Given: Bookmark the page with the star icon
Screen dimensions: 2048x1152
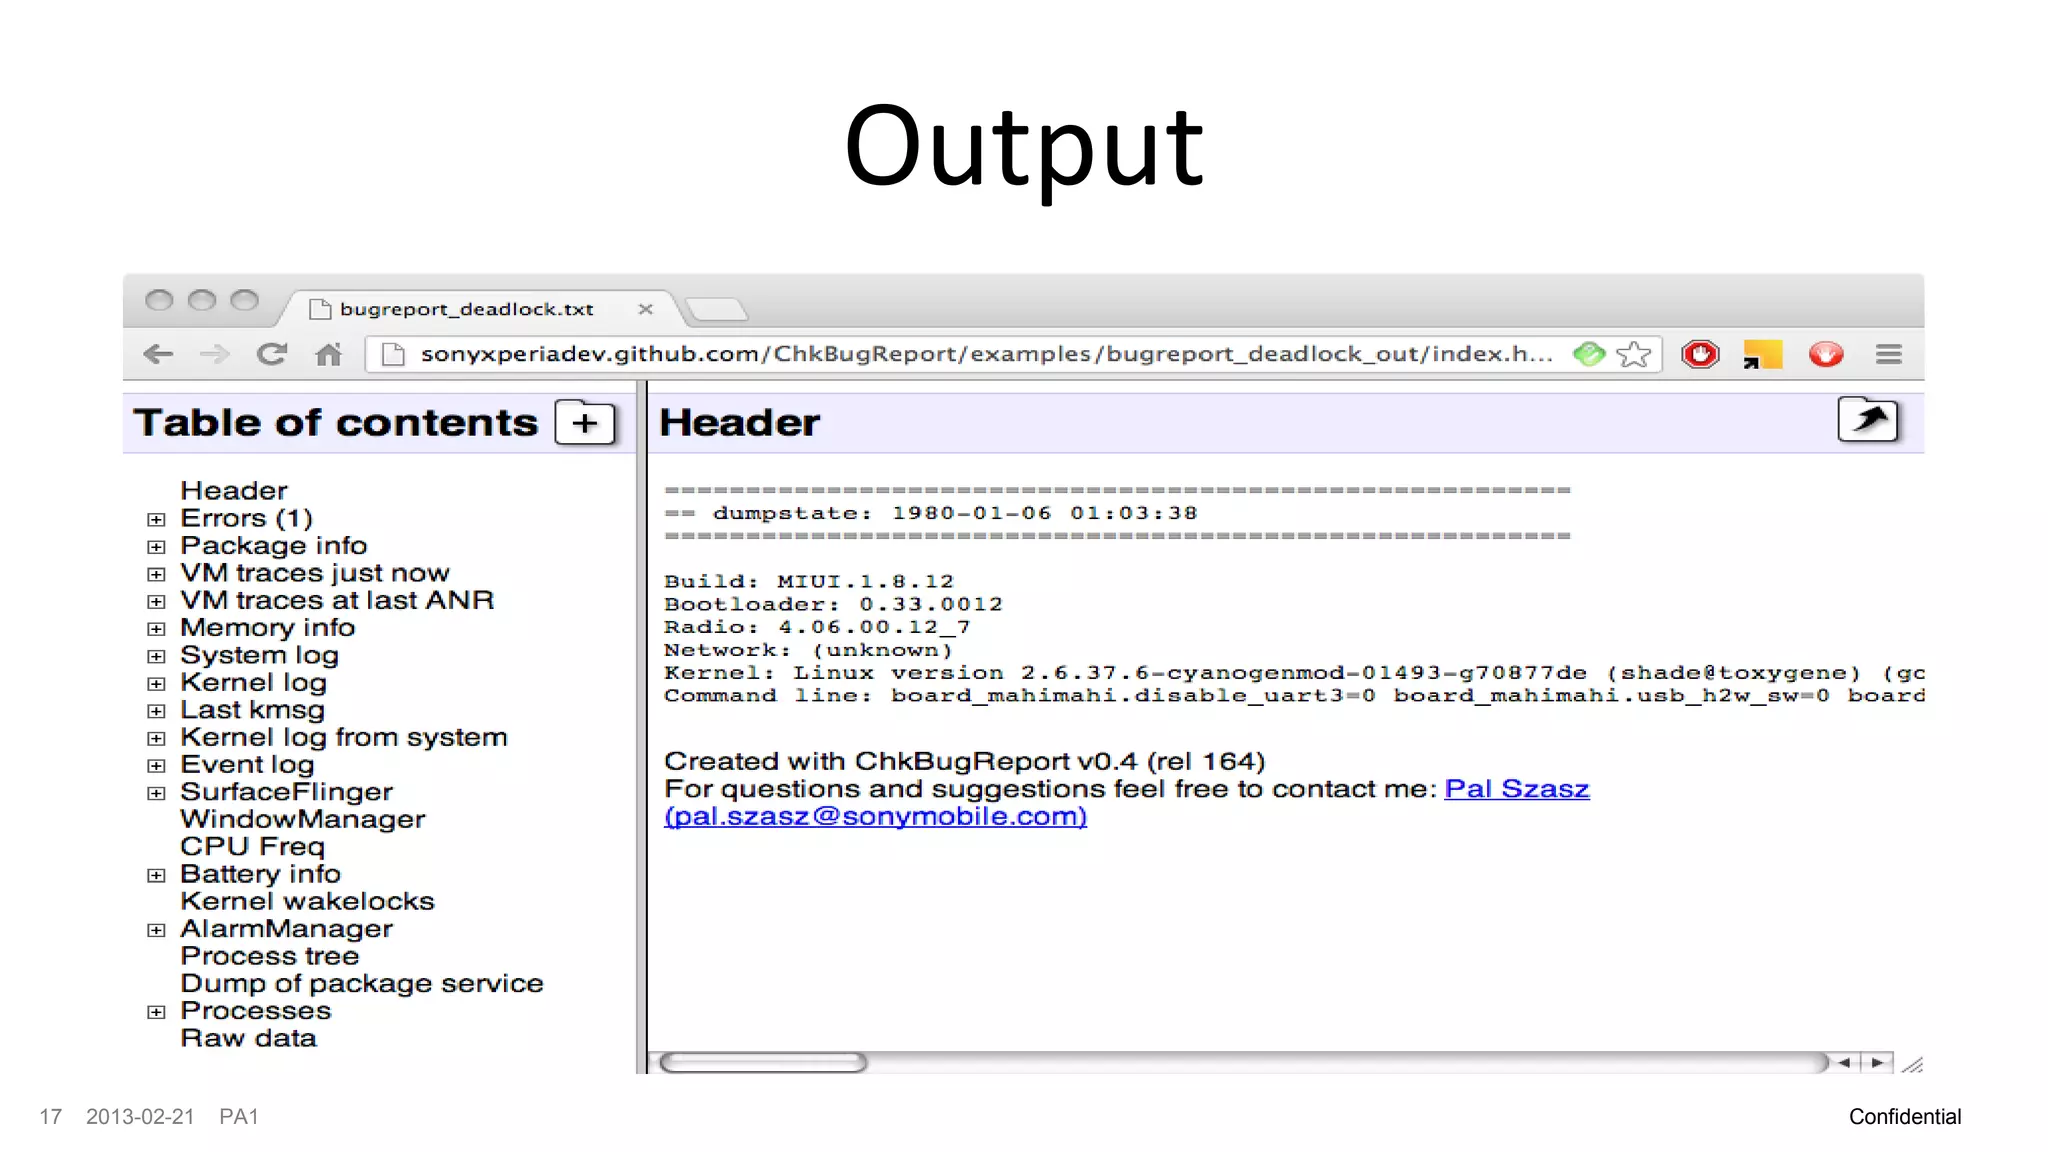Looking at the screenshot, I should 1634,354.
